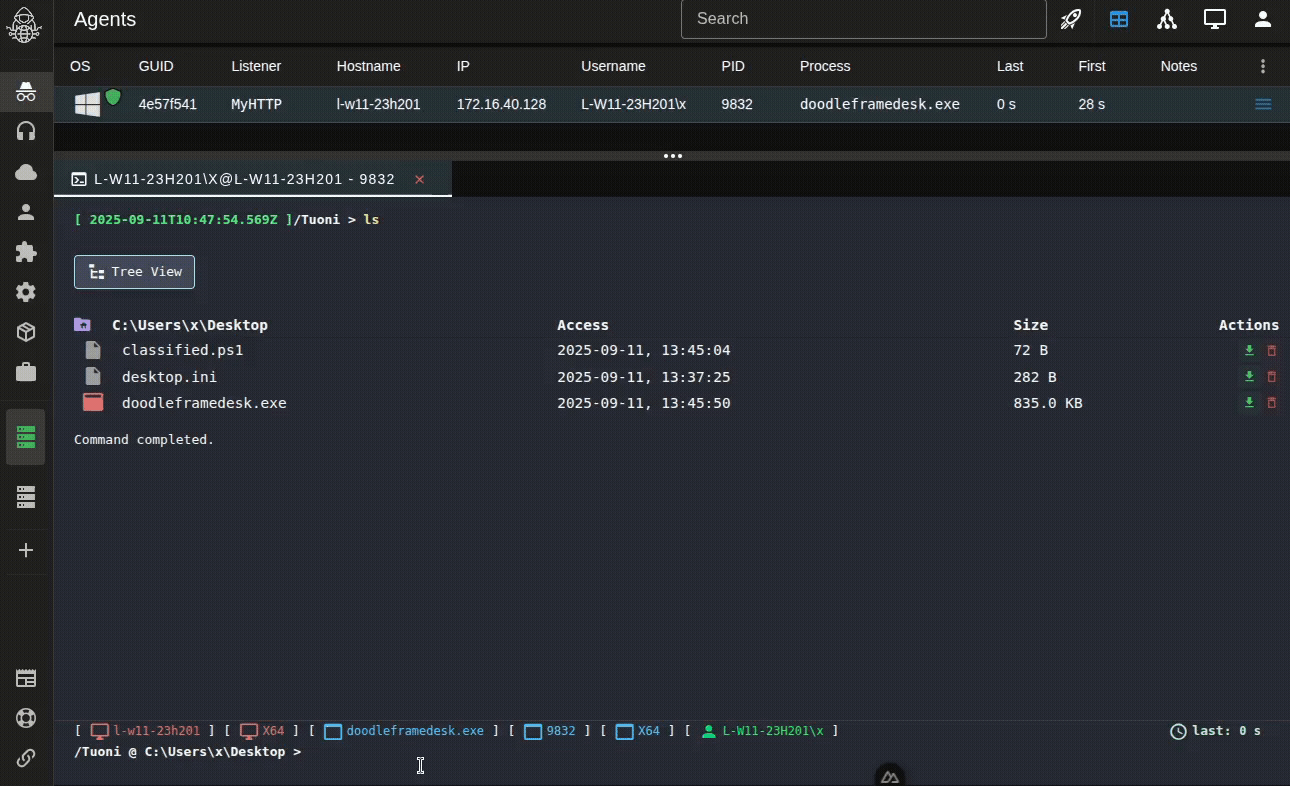The image size is (1290, 786).
Task: Focus the Search input field
Action: (x=863, y=19)
